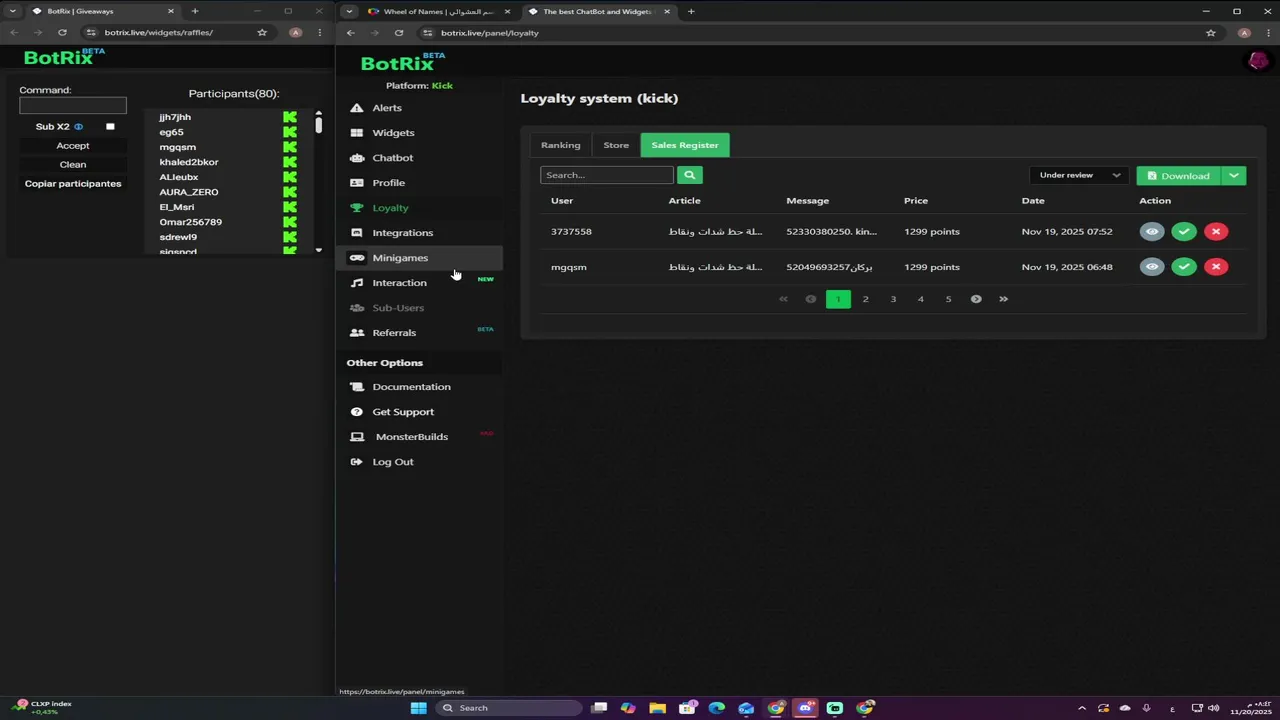Open File Explorer from the taskbar

click(x=657, y=708)
